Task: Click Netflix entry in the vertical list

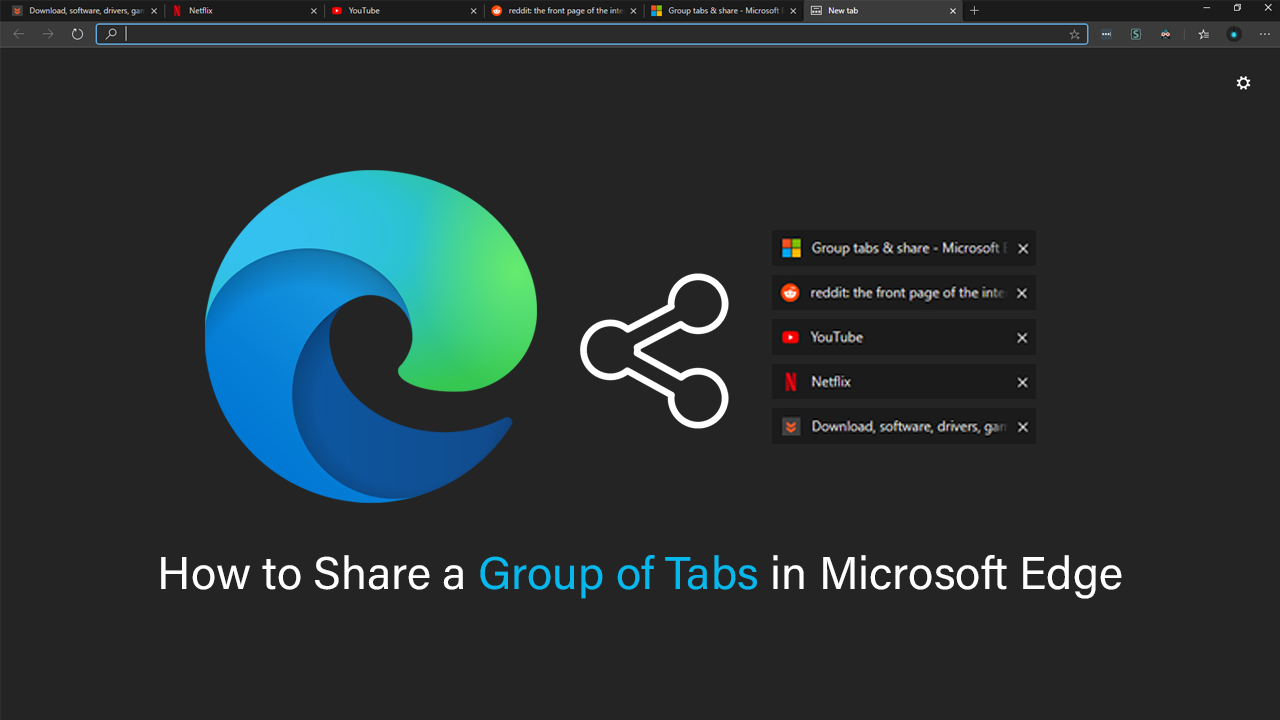Action: pos(904,382)
